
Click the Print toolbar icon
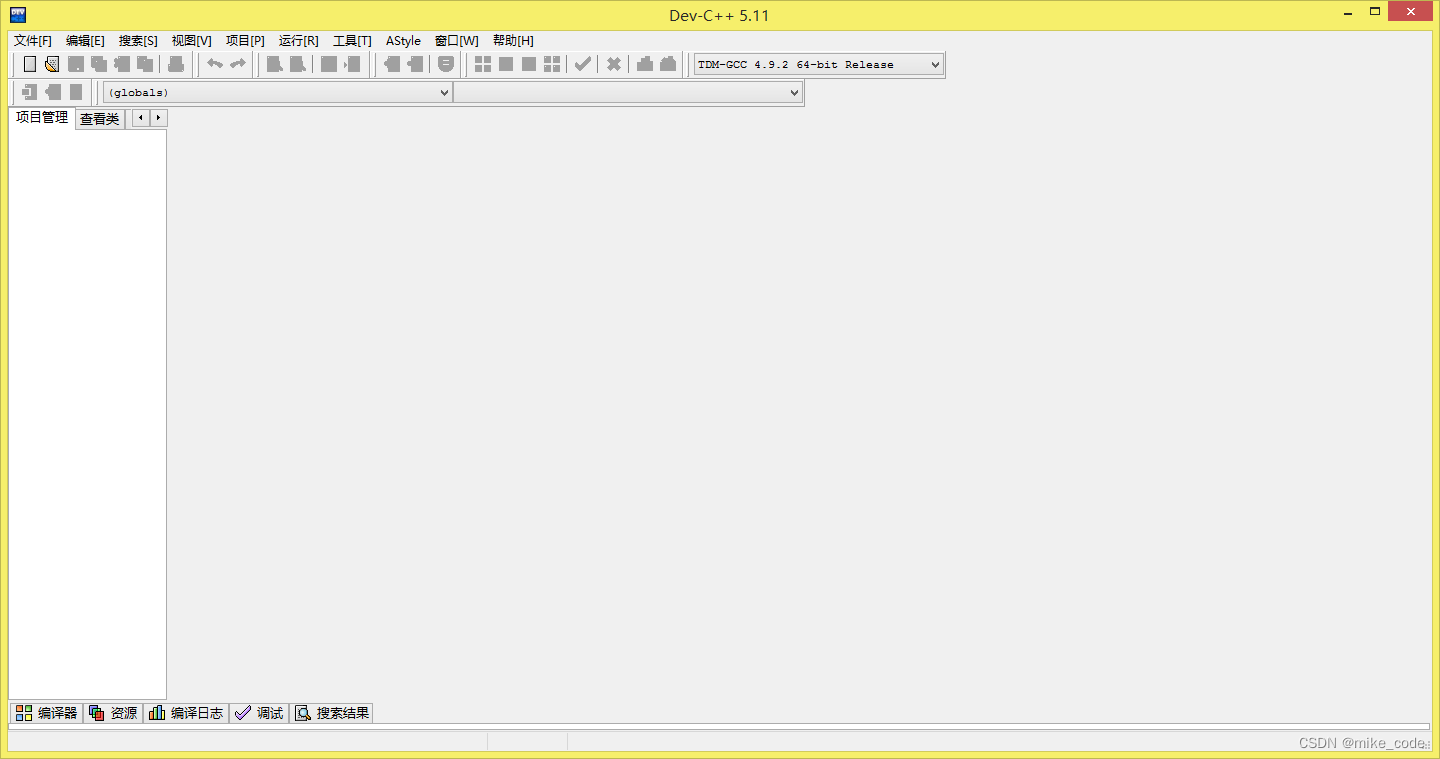(x=176, y=64)
